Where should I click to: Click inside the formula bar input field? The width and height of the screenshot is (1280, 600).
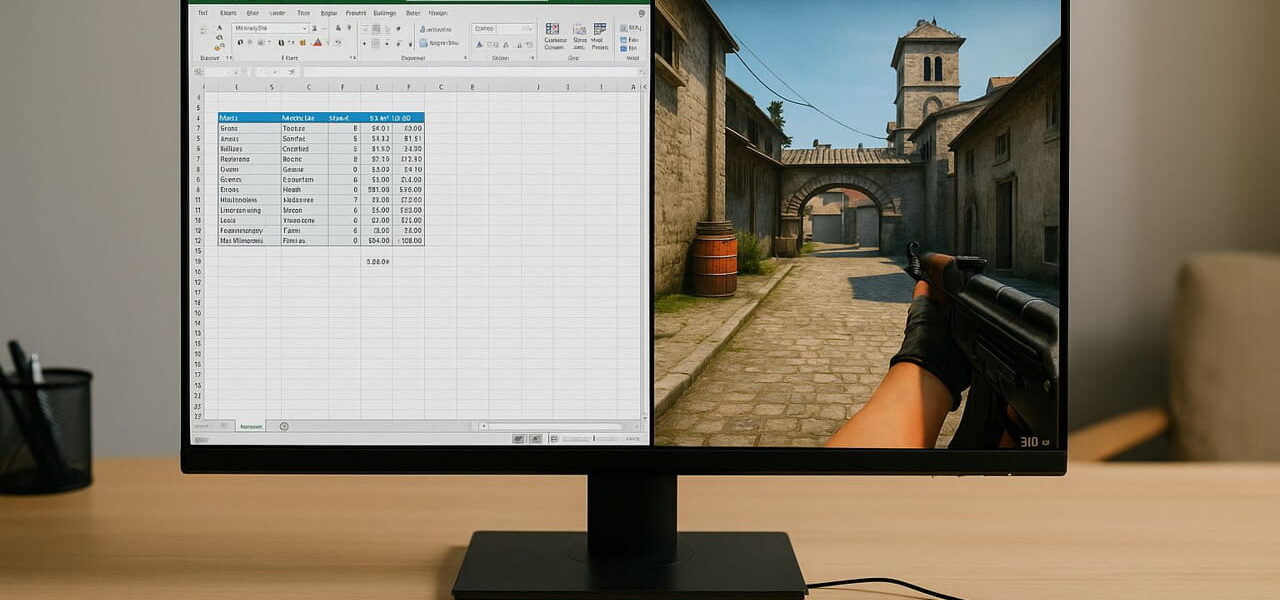click(470, 72)
